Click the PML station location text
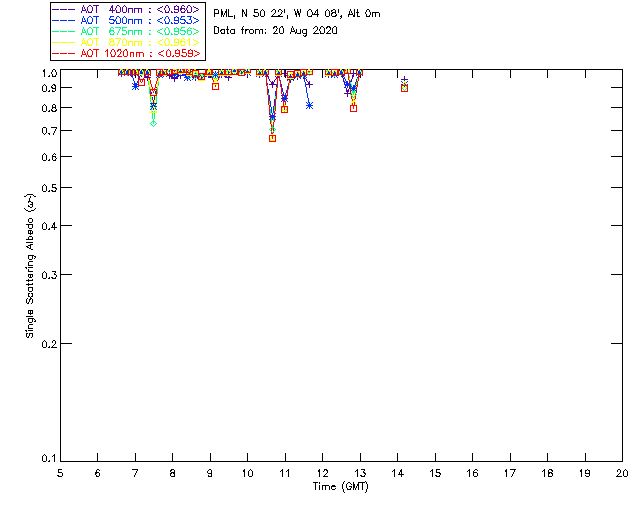This screenshot has width=640, height=512. pos(297,14)
